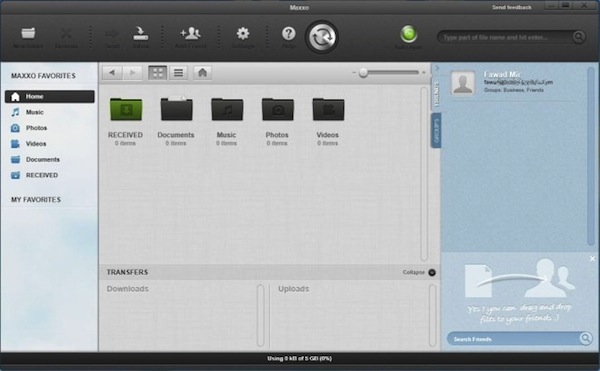Screen dimensions: 600x371
Task: Click the Help question mark icon
Action: [x=289, y=33]
